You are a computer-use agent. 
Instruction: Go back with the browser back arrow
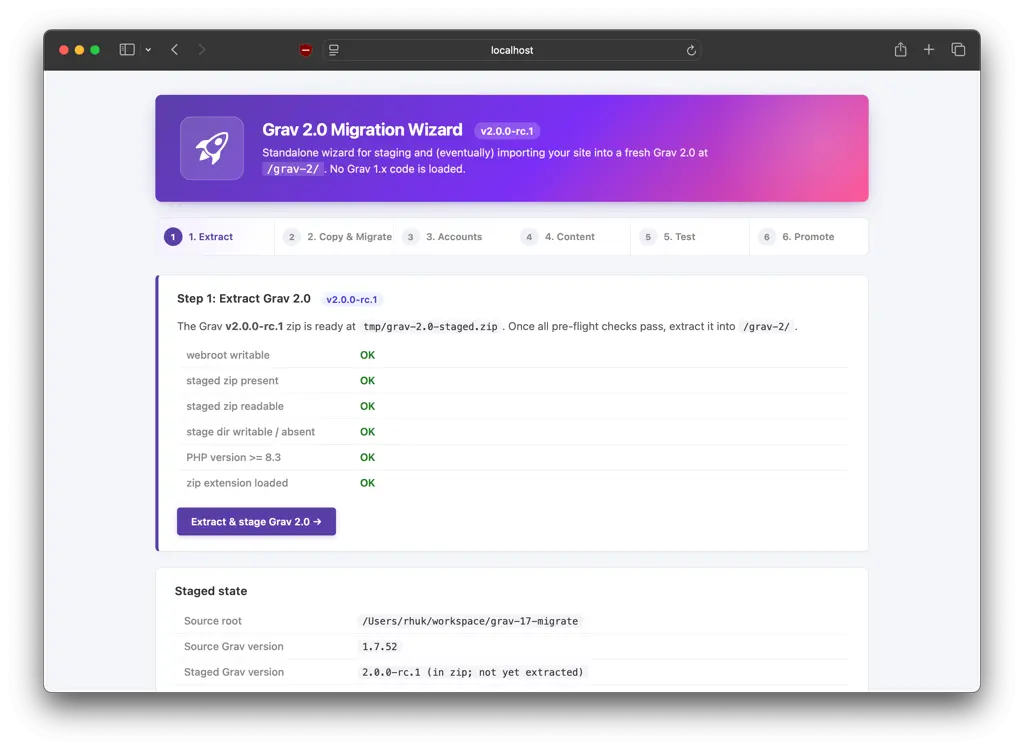[174, 50]
